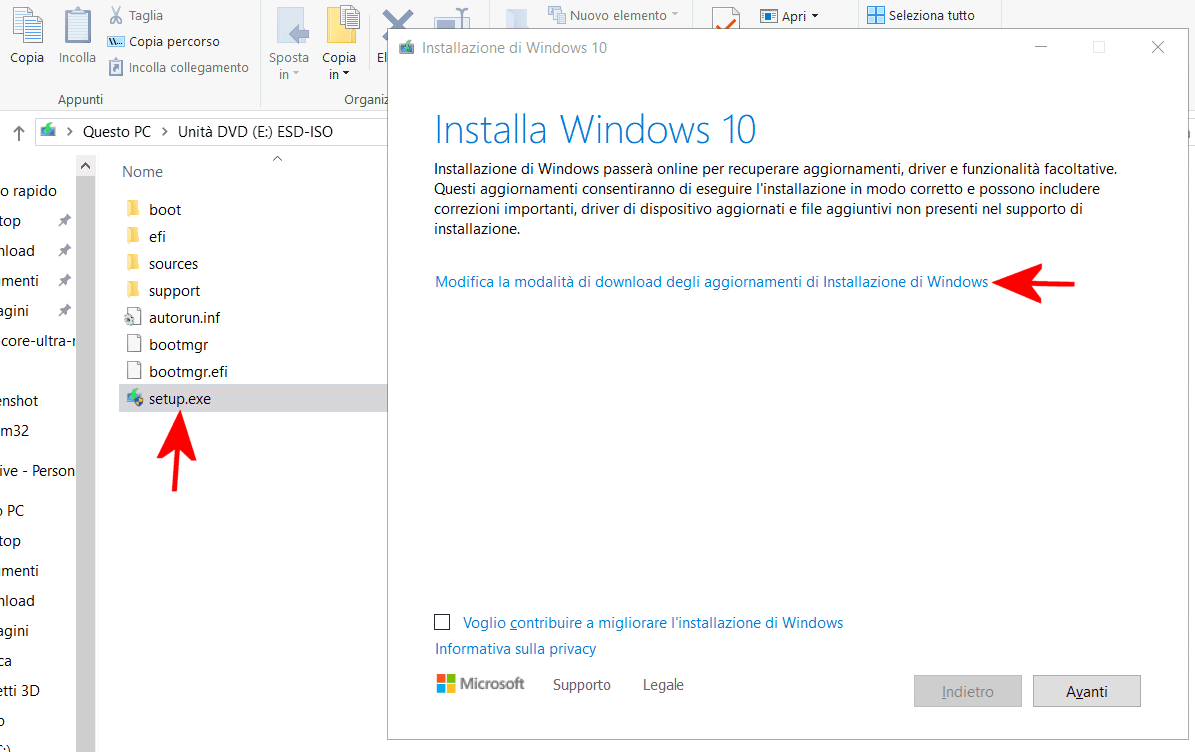Select the bootmgr.efi file icon
Image resolution: width=1195 pixels, height=752 pixels.
pos(134,371)
